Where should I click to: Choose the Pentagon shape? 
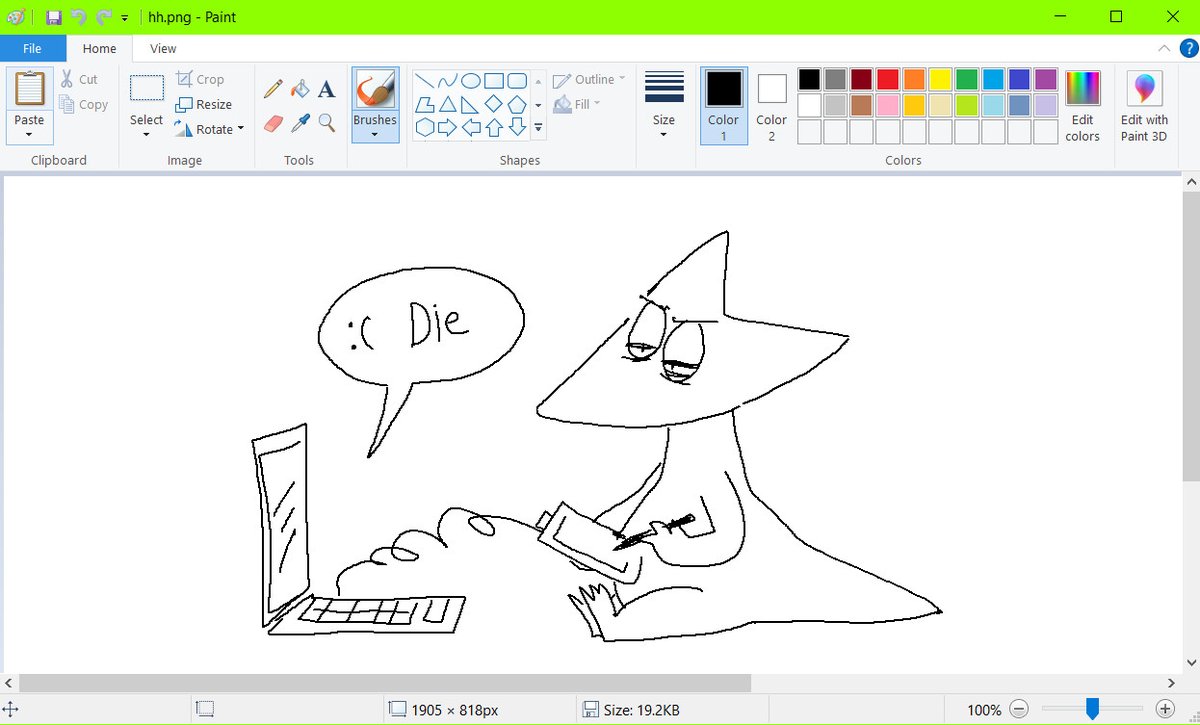517,104
